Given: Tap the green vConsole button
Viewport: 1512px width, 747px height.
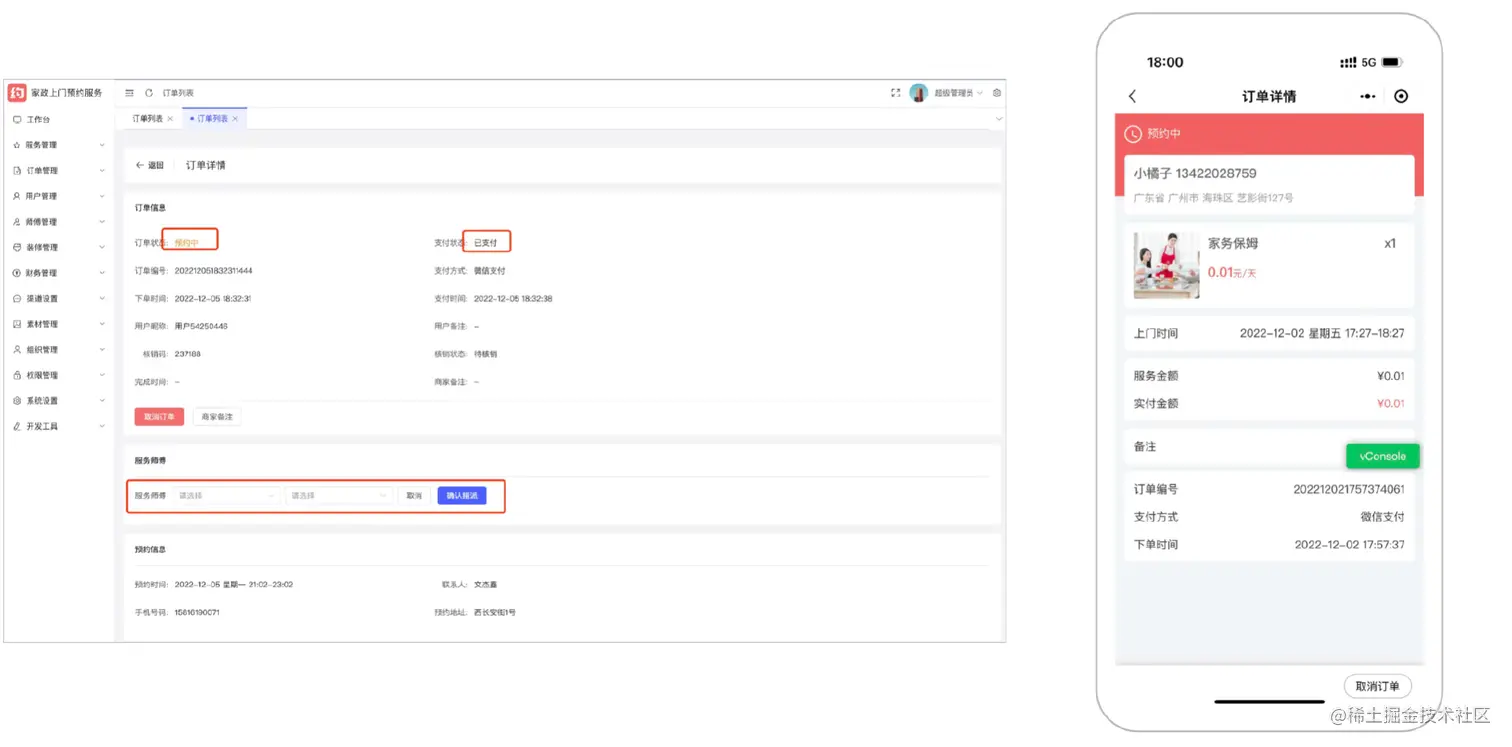Looking at the screenshot, I should (1383, 456).
